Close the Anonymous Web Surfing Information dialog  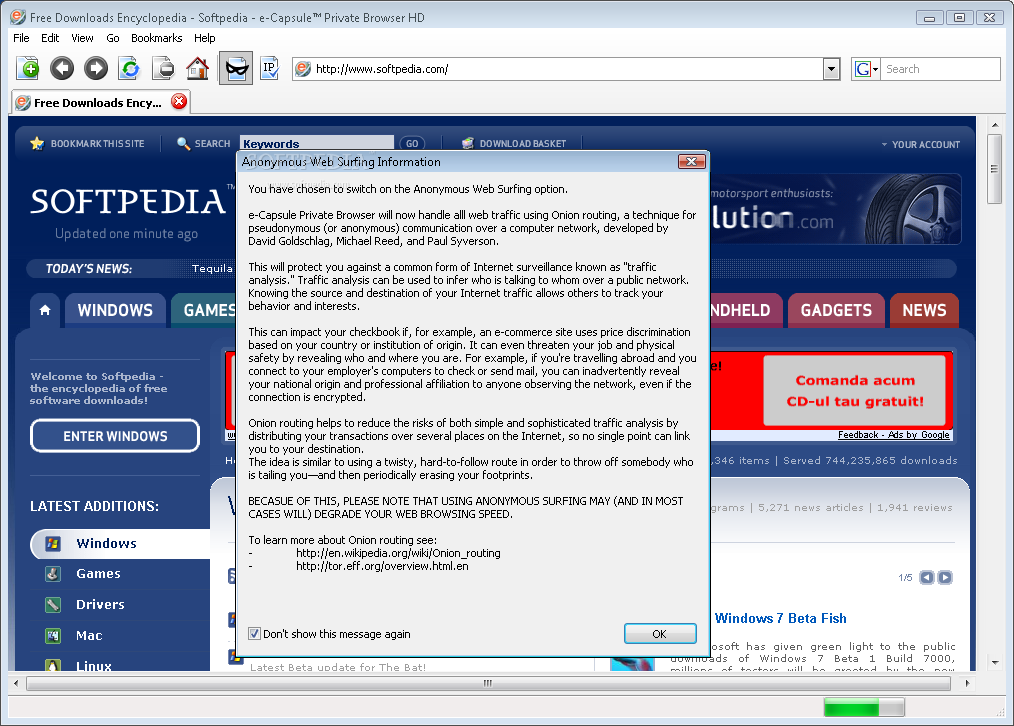691,162
